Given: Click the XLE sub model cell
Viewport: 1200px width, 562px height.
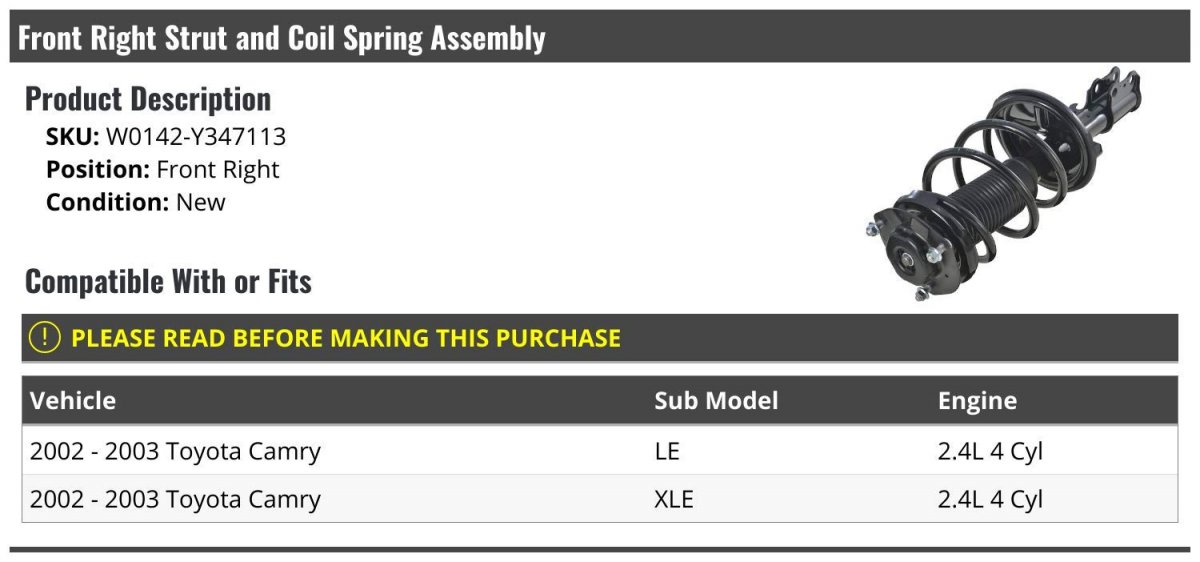Looking at the screenshot, I should [x=674, y=499].
